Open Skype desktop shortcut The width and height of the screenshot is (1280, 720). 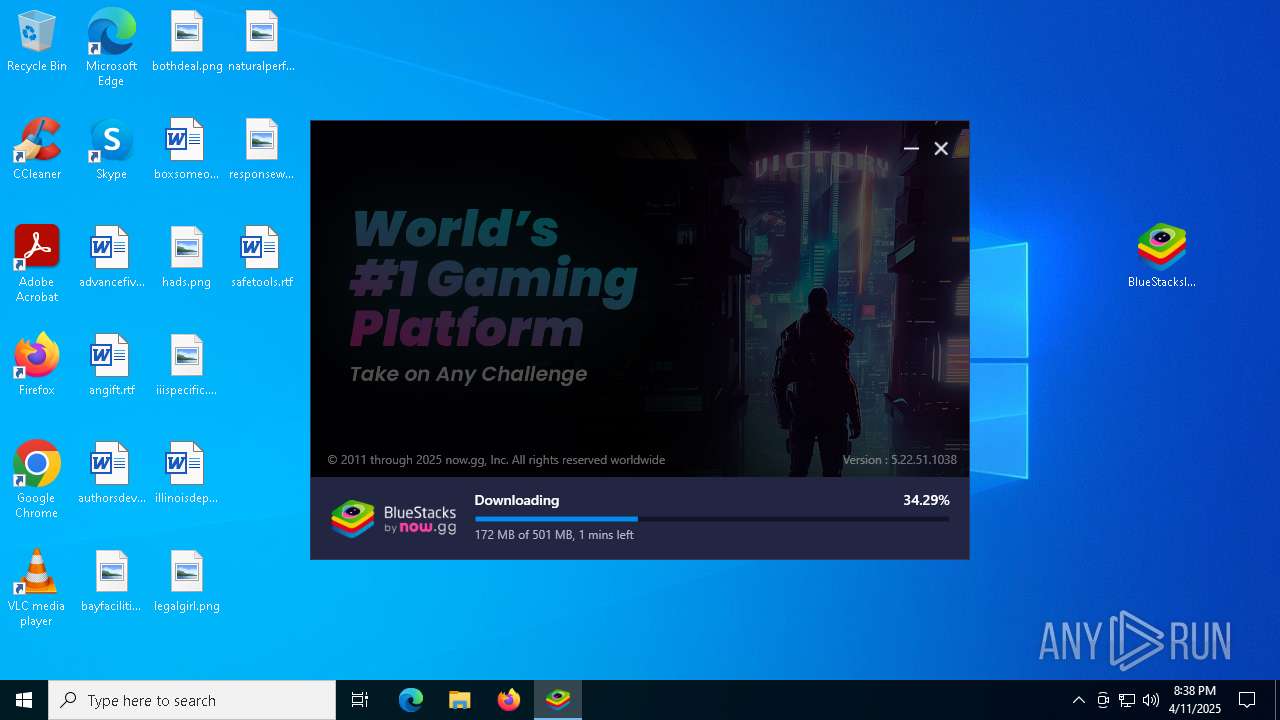tap(111, 150)
